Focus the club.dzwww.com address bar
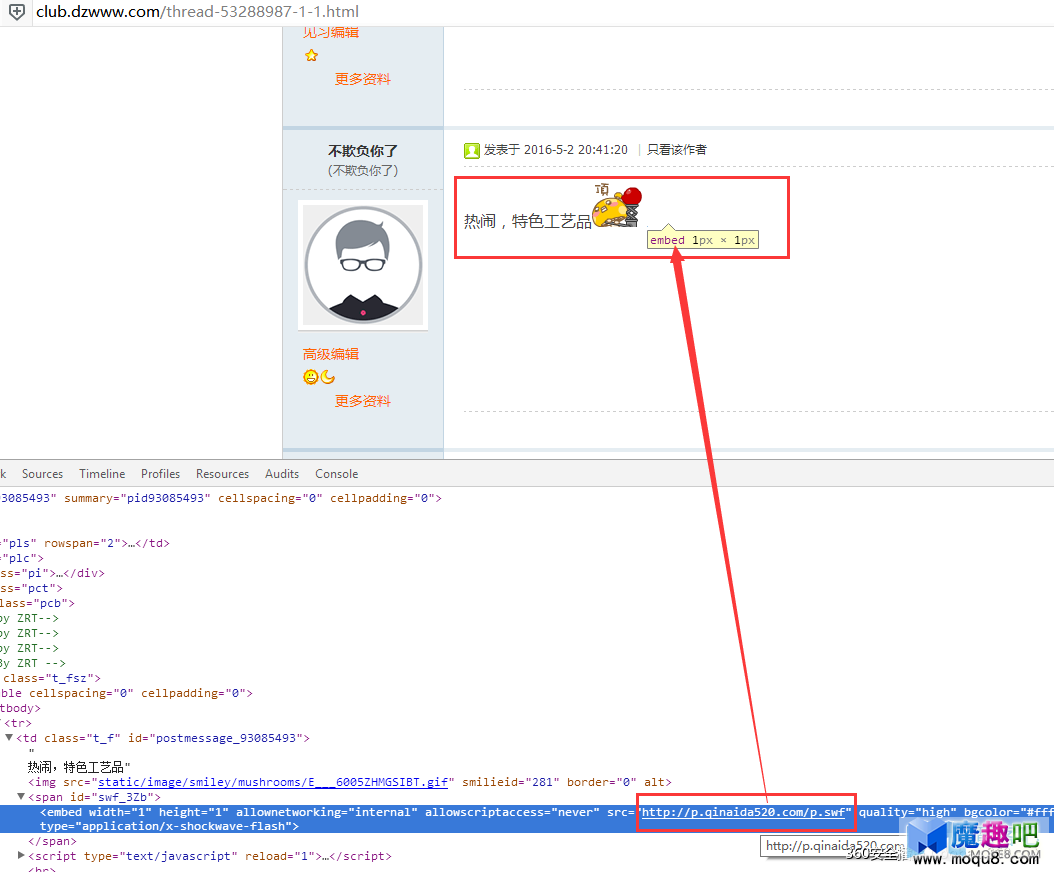Image resolution: width=1054 pixels, height=872 pixels. coord(198,12)
